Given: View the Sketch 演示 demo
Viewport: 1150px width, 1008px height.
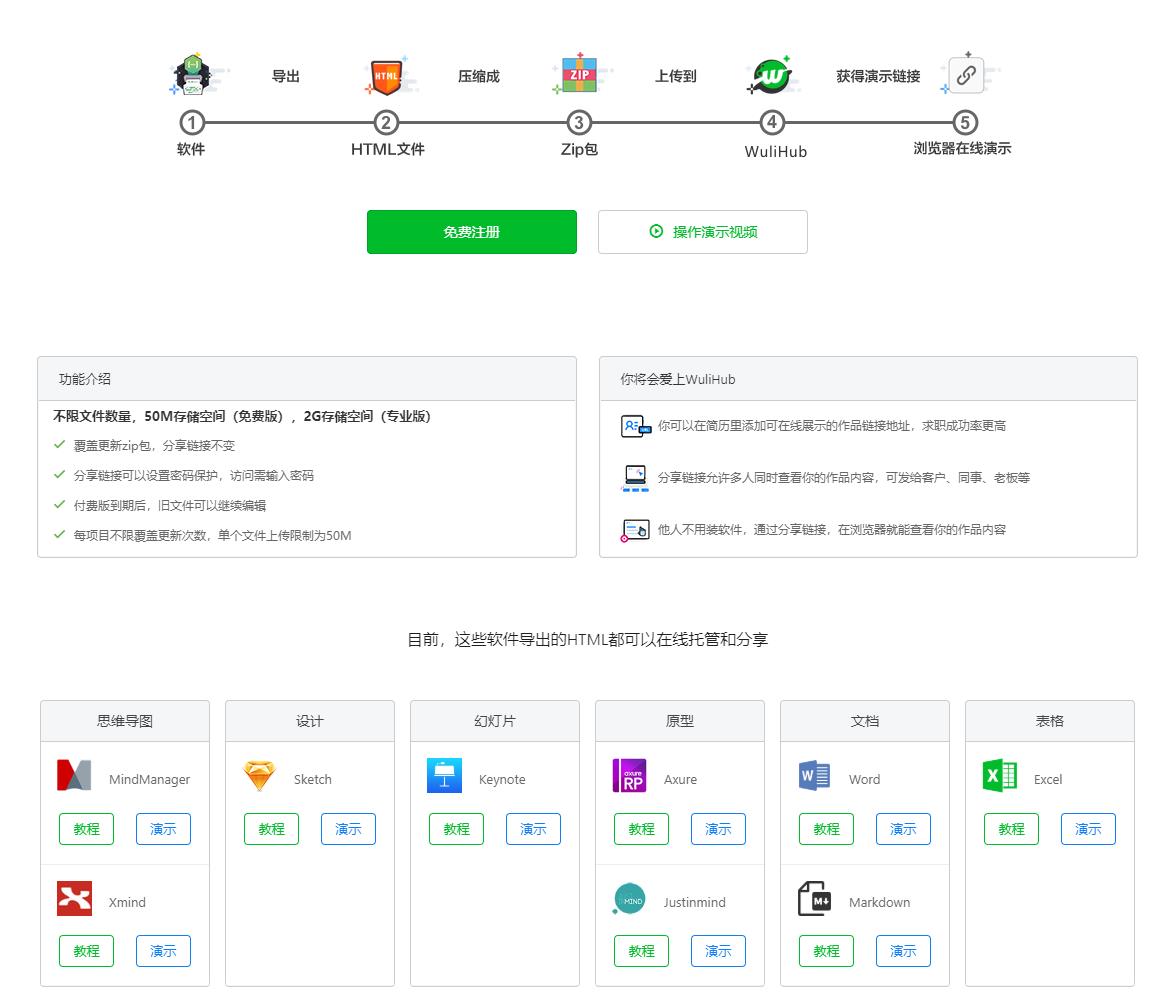Looking at the screenshot, I should click(x=348, y=829).
